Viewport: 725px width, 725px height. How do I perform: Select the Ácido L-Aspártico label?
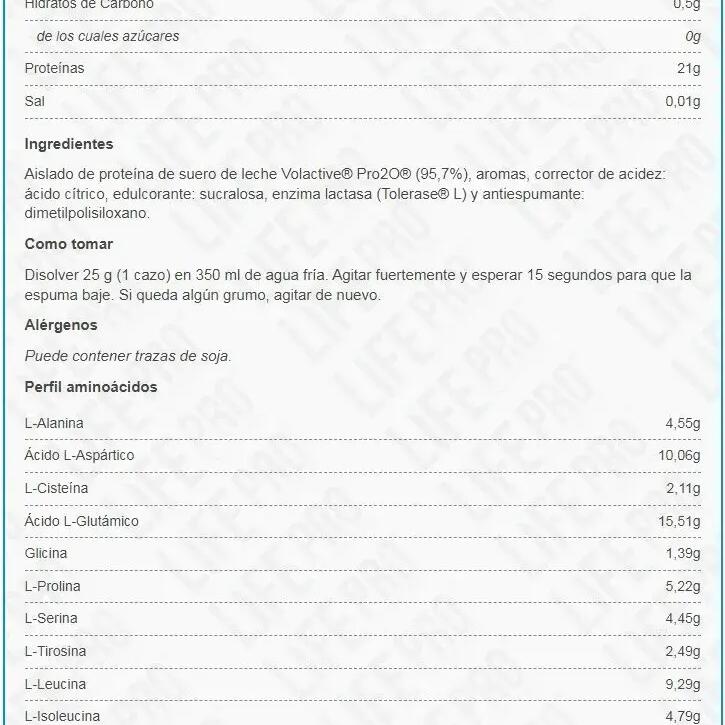click(x=79, y=456)
